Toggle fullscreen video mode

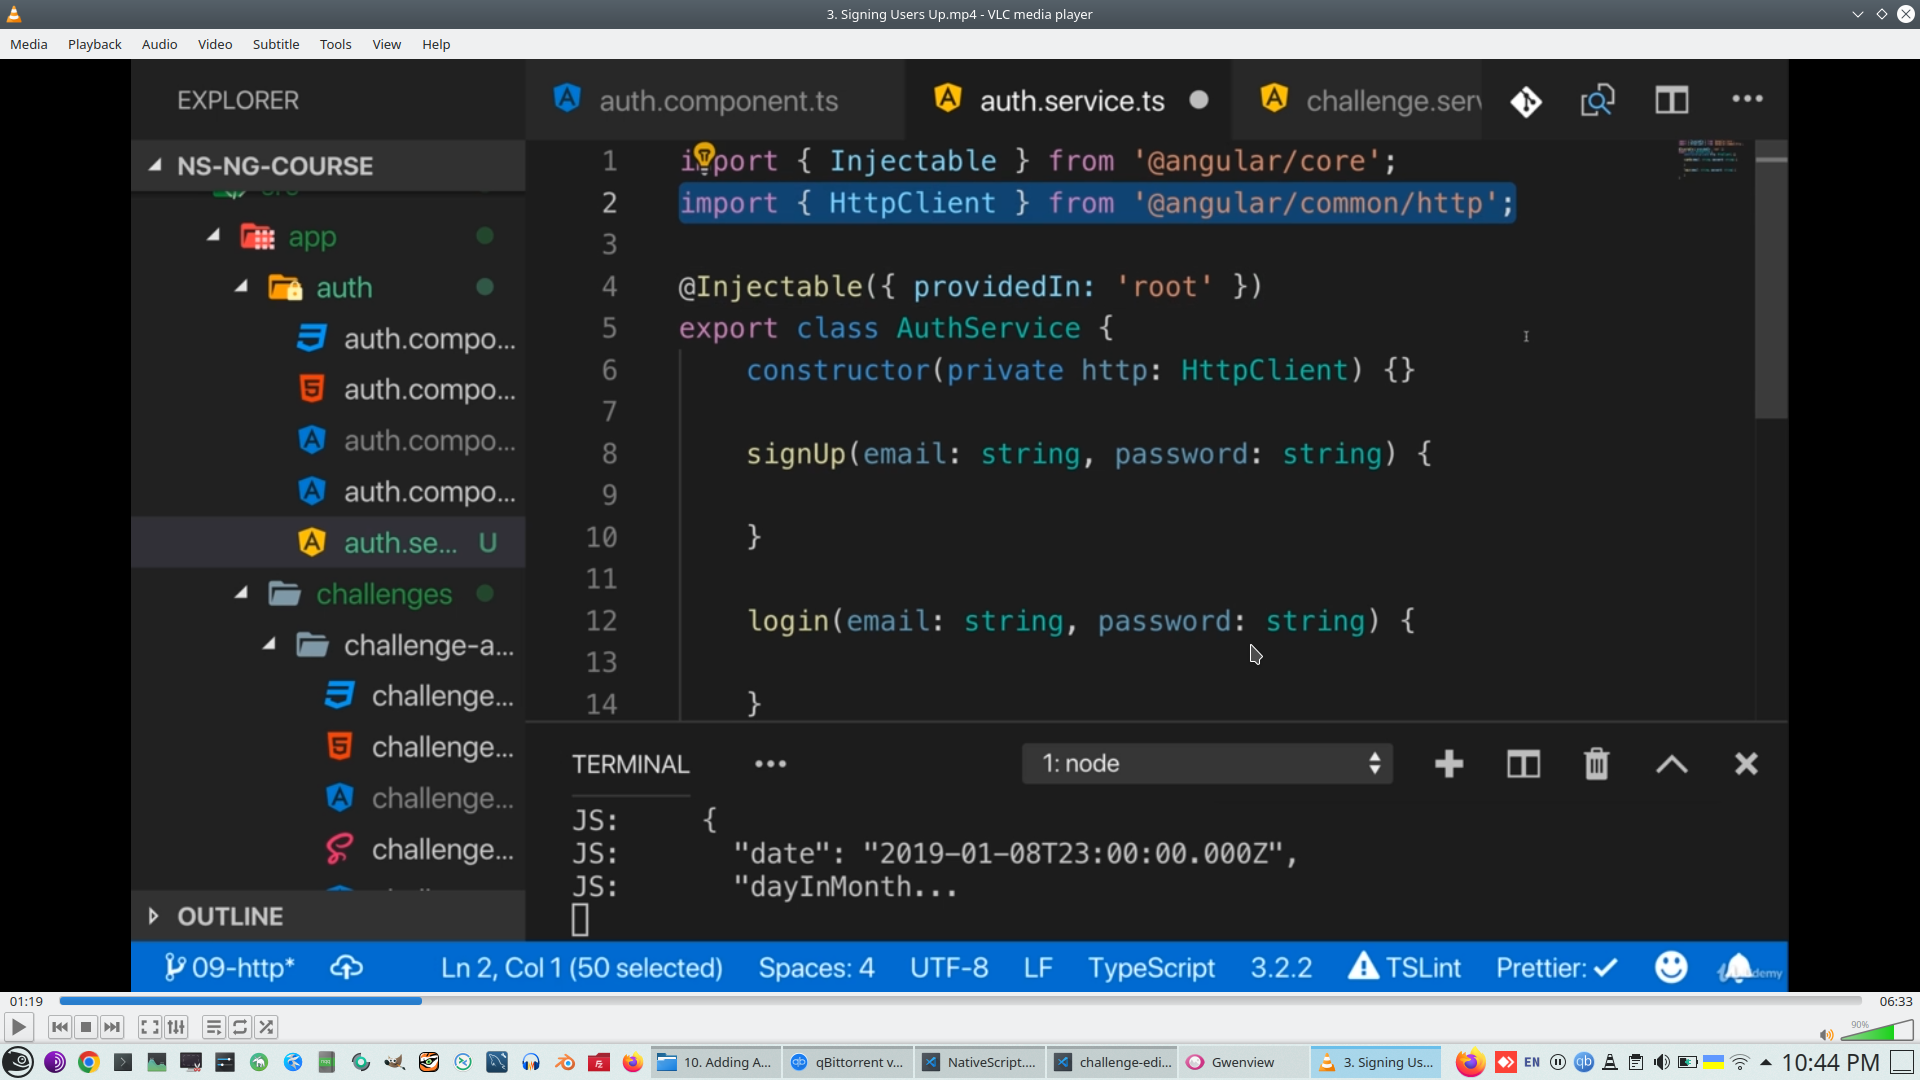click(x=149, y=1027)
